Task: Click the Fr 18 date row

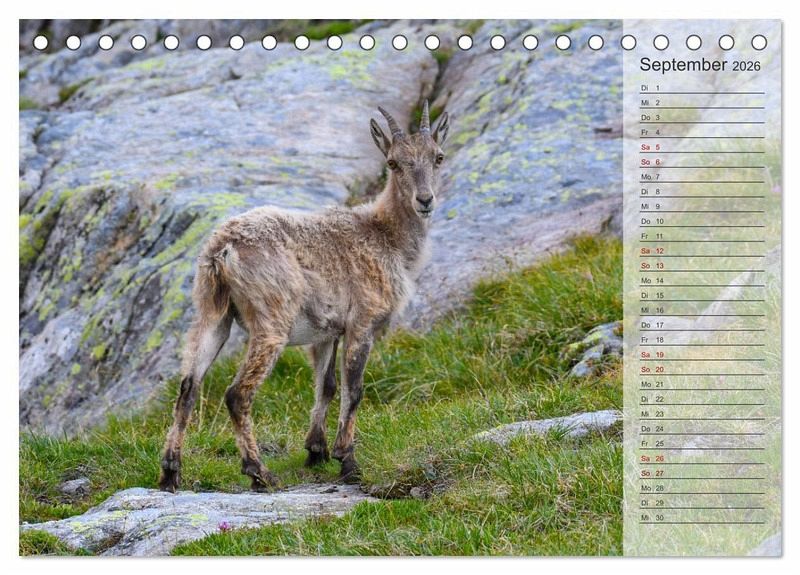Action: tap(700, 340)
